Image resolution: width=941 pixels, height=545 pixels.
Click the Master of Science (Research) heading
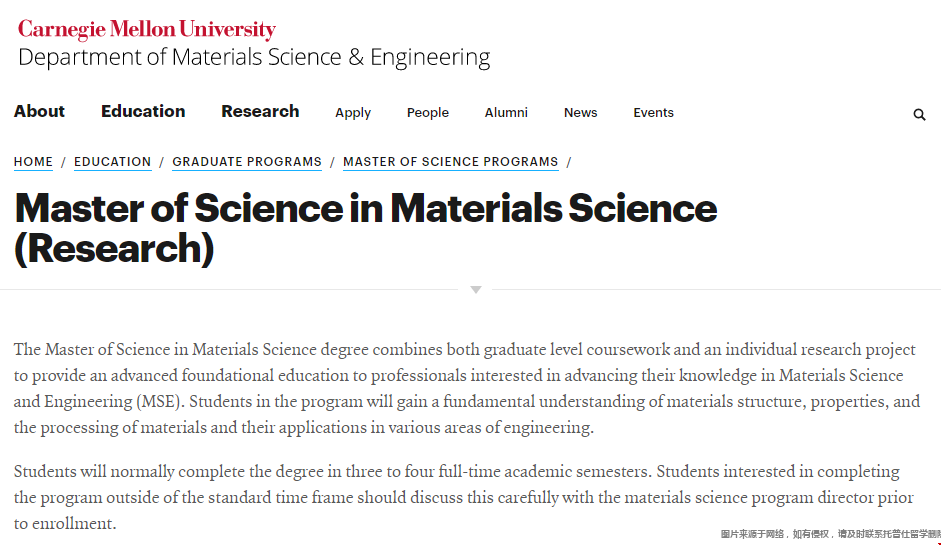(x=365, y=228)
